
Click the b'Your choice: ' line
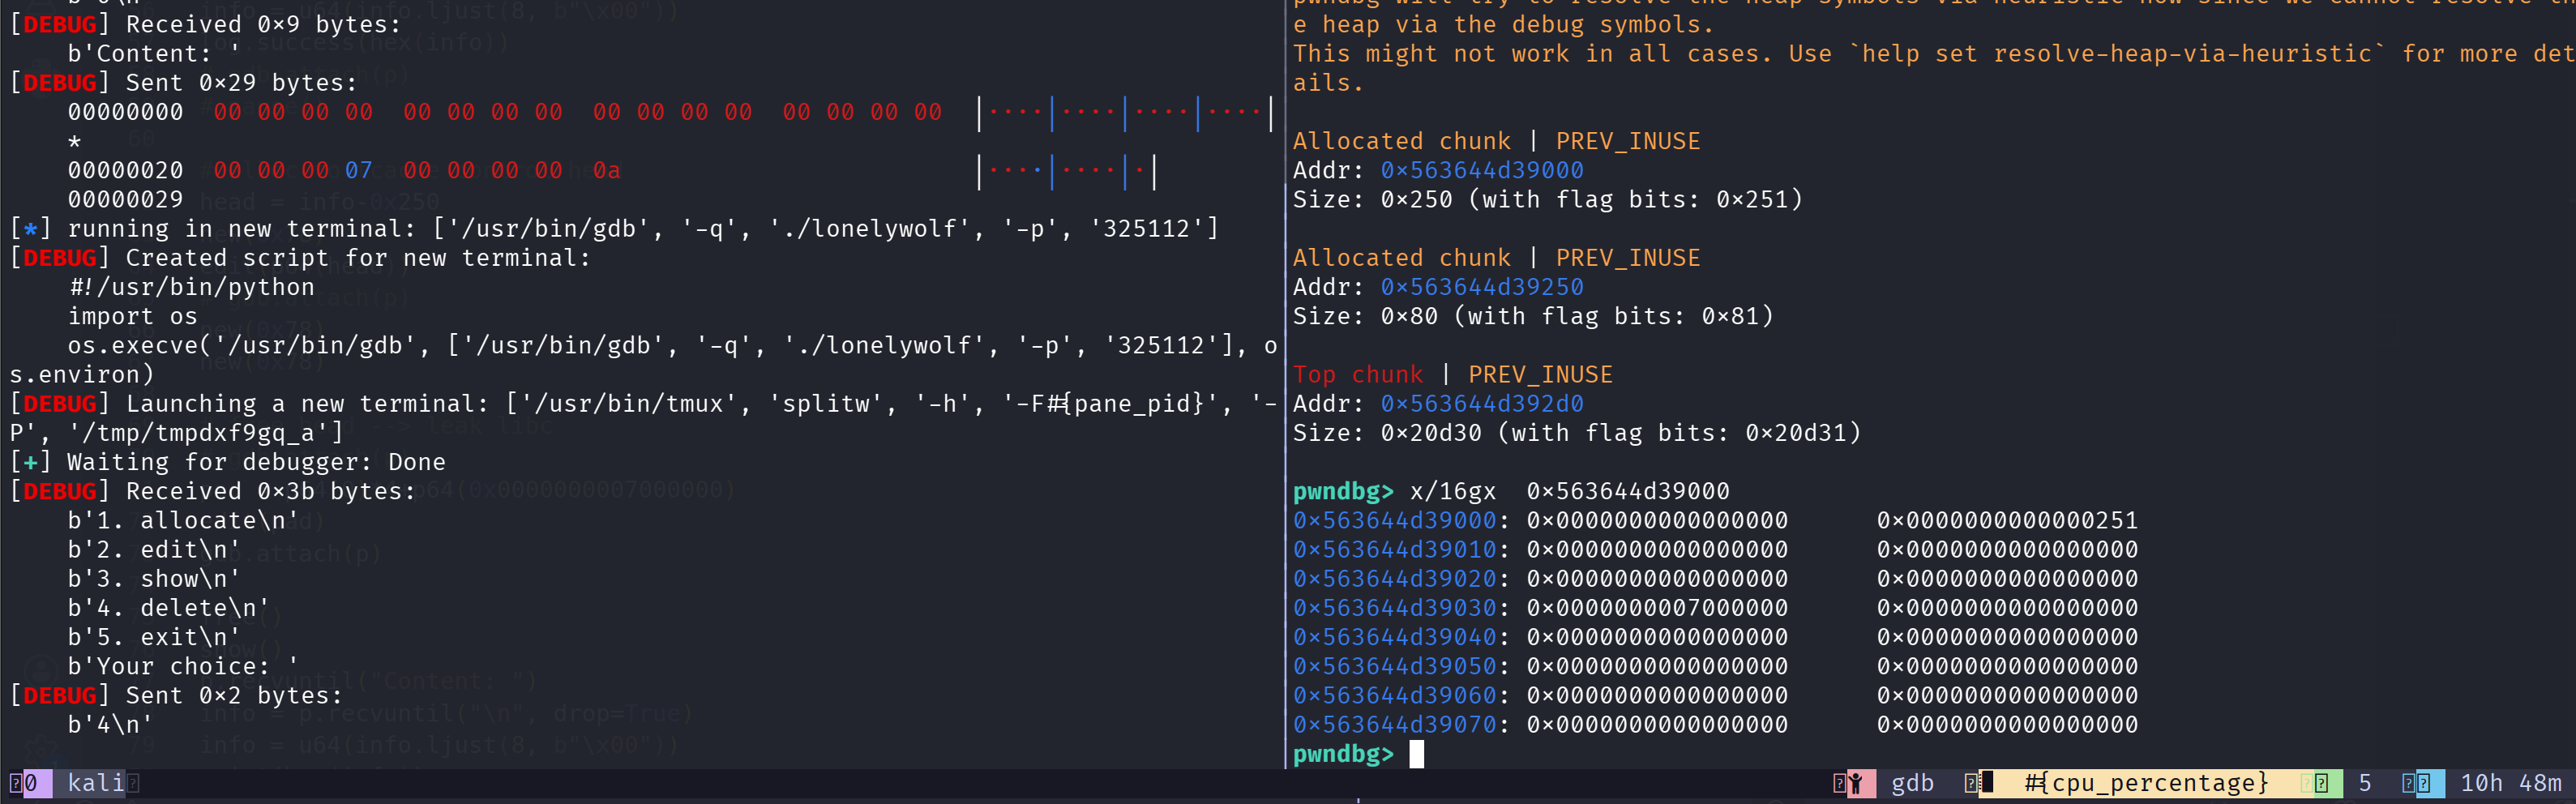pos(183,666)
